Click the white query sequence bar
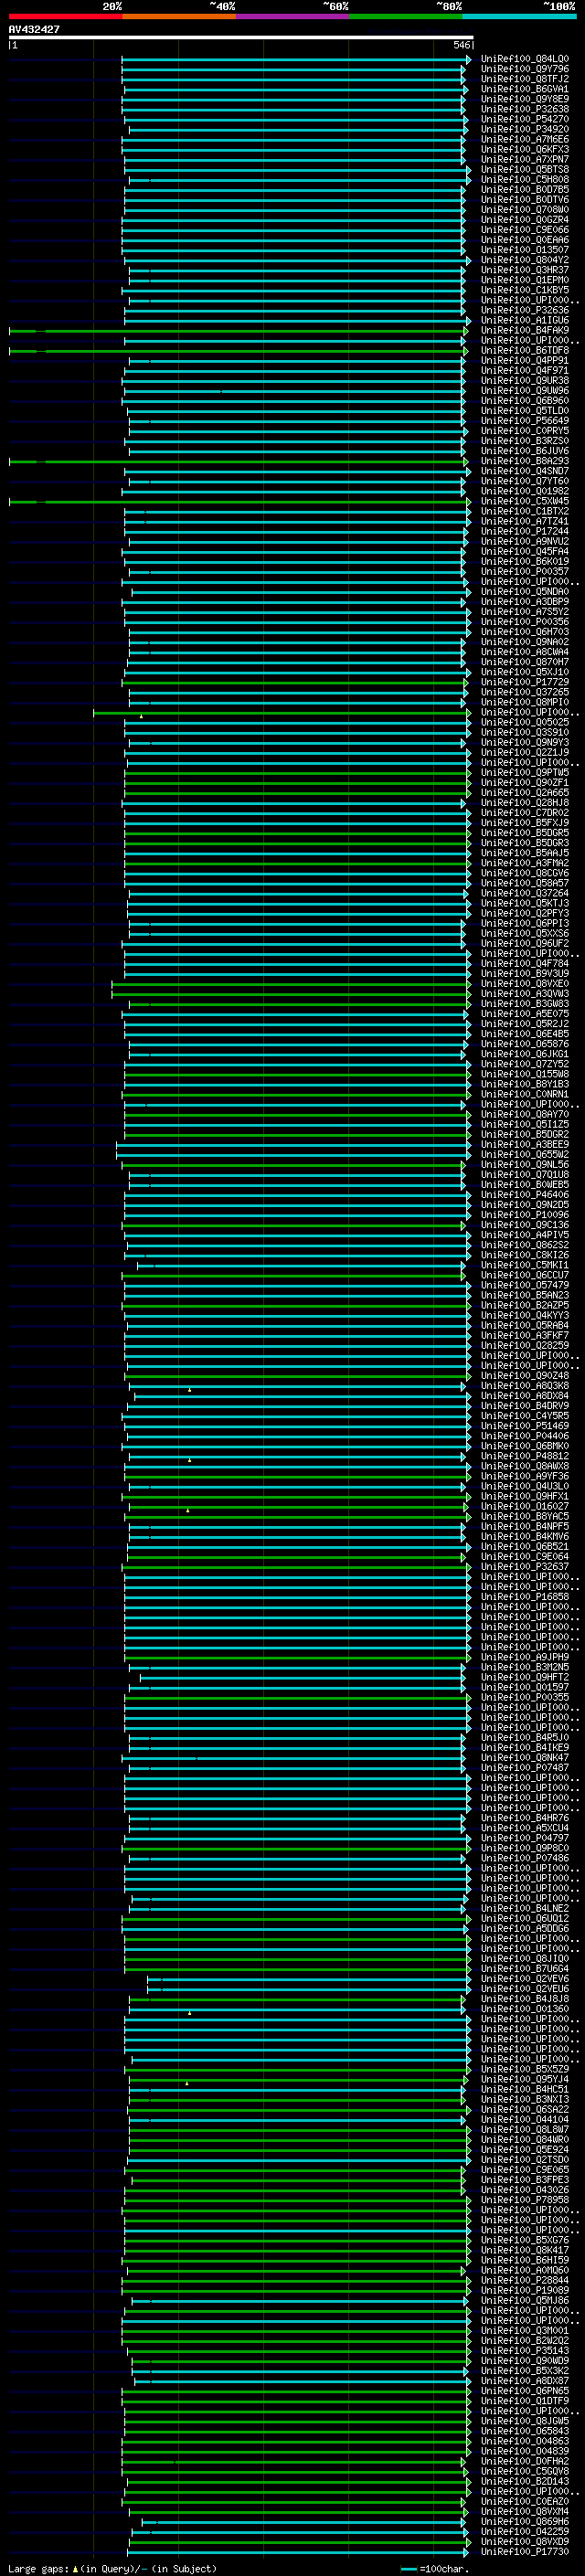This screenshot has width=585, height=2576. 241,37
